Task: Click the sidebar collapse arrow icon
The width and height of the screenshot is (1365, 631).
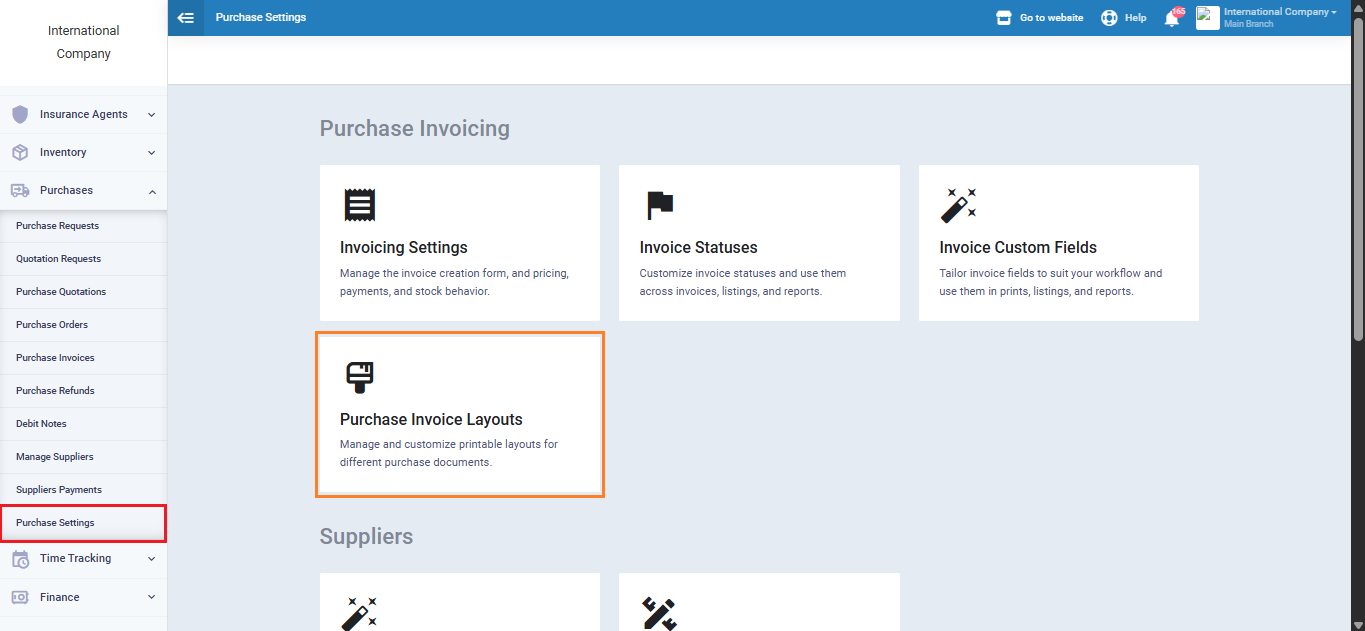Action: (x=185, y=17)
